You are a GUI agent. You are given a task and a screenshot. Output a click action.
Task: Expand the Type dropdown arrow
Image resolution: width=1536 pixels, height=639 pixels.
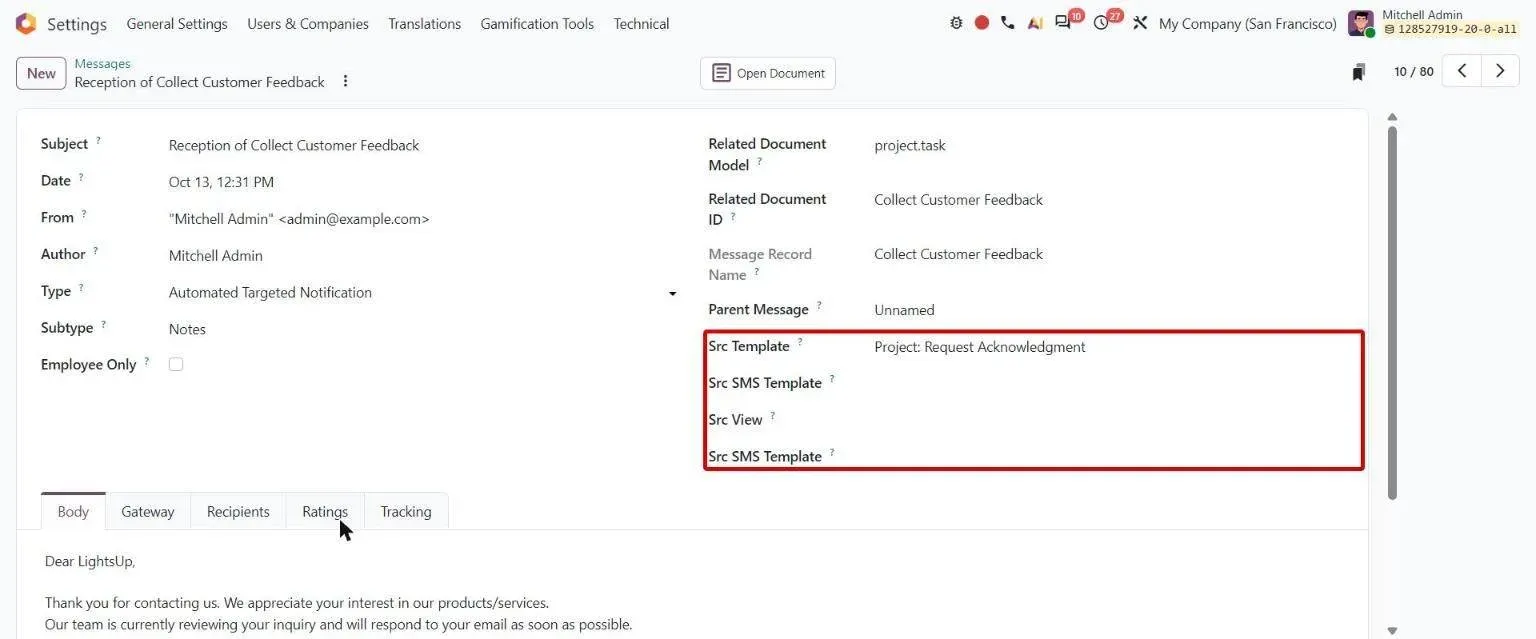point(672,293)
